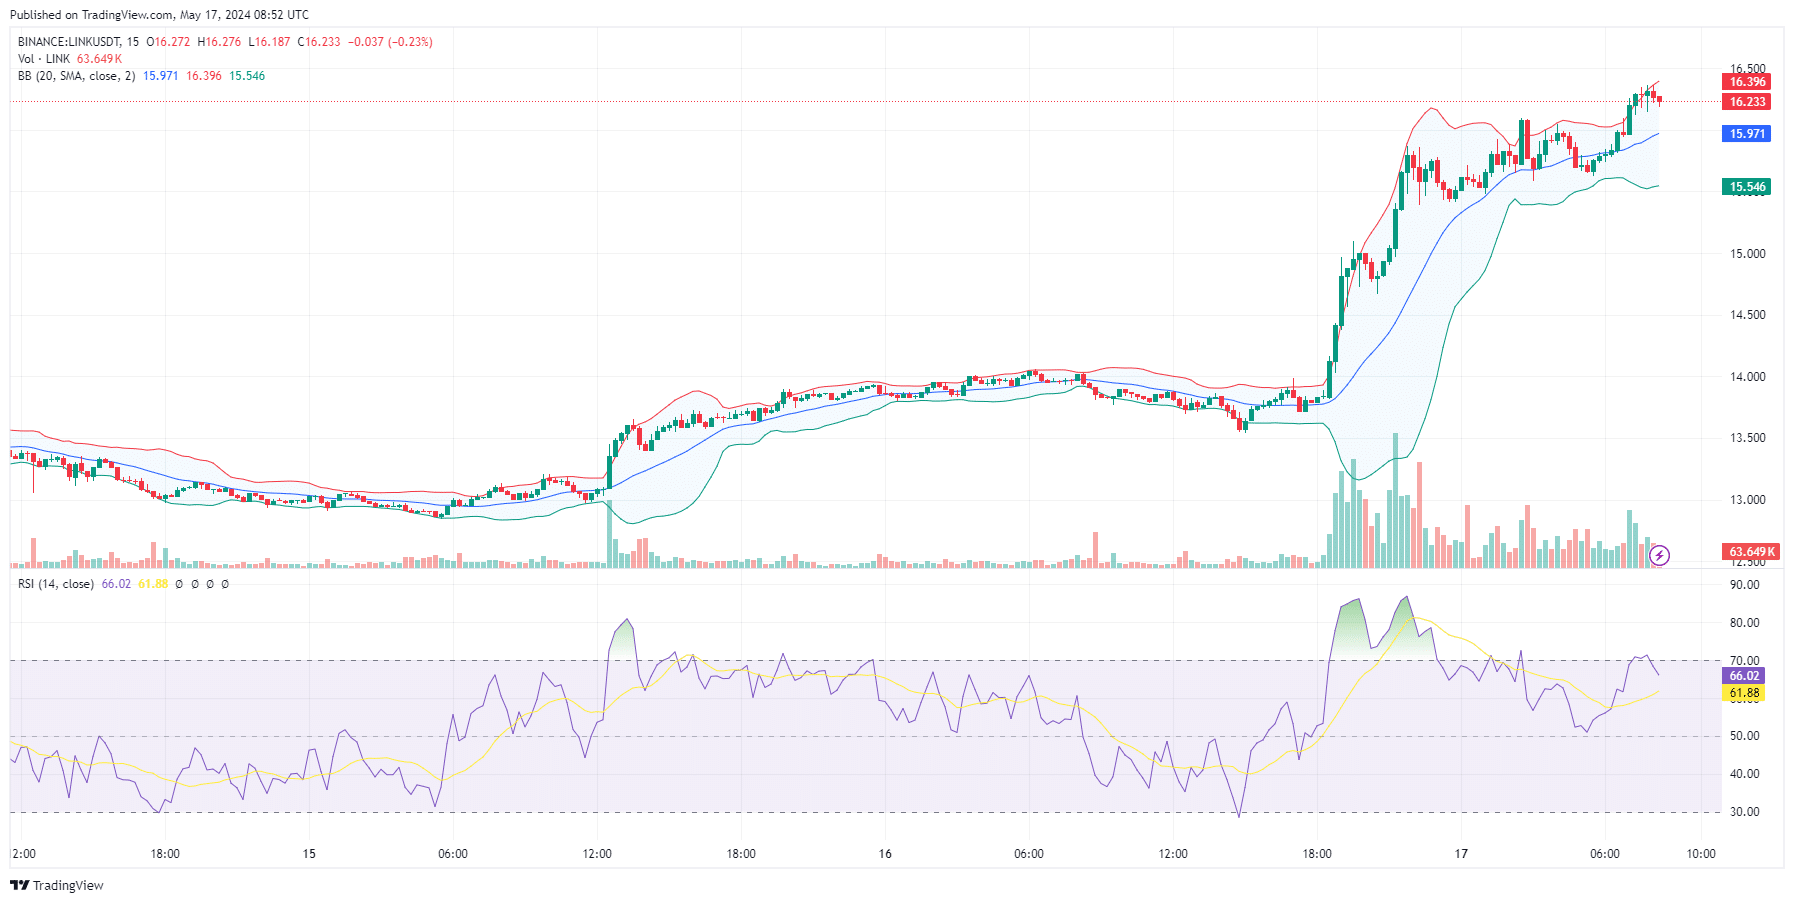Click the 30.00 RSI axis tick

(1745, 812)
